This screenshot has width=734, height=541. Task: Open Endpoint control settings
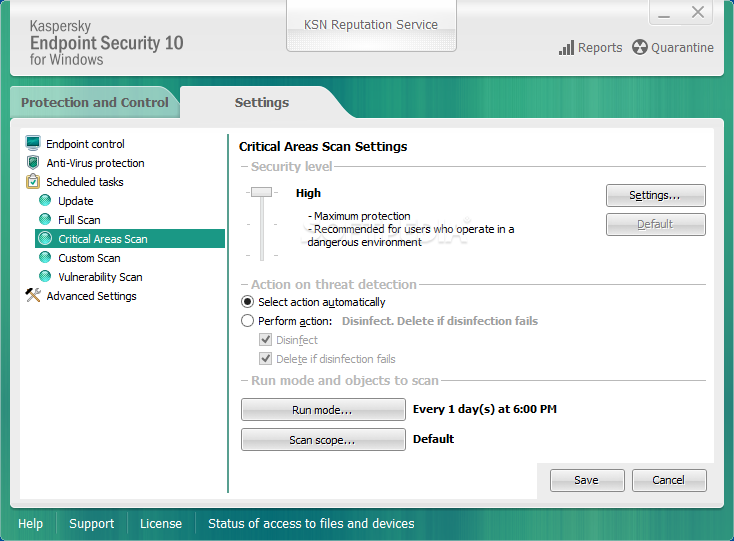(85, 144)
